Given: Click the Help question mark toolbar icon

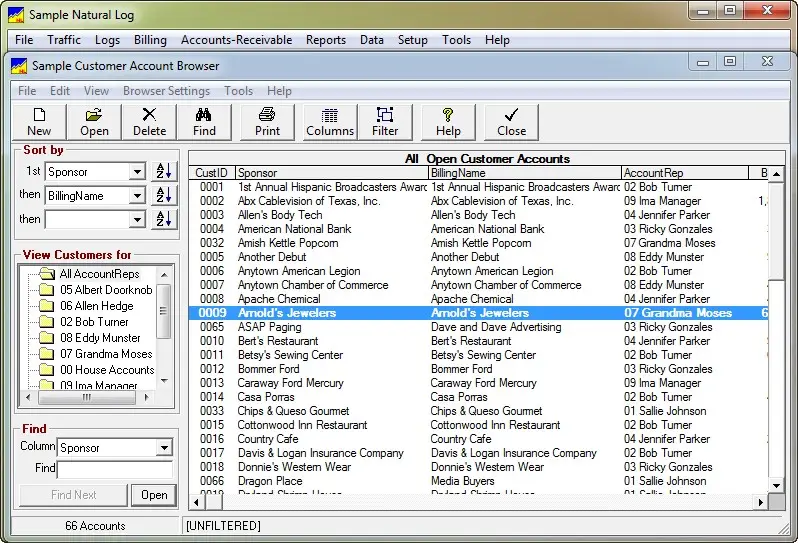Looking at the screenshot, I should click(x=448, y=115).
